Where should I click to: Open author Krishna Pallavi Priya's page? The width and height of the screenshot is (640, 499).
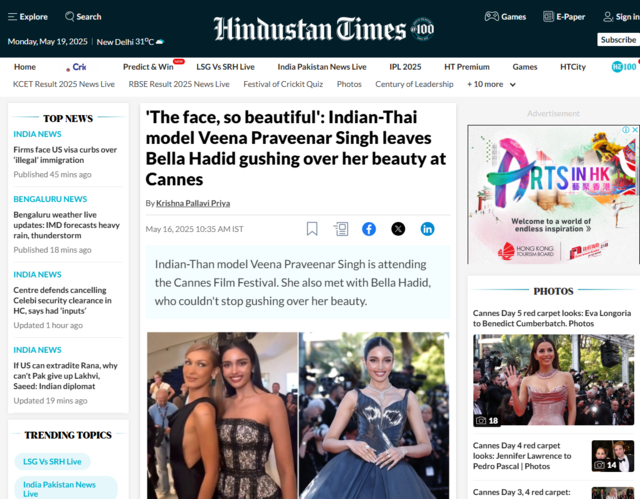coord(193,203)
